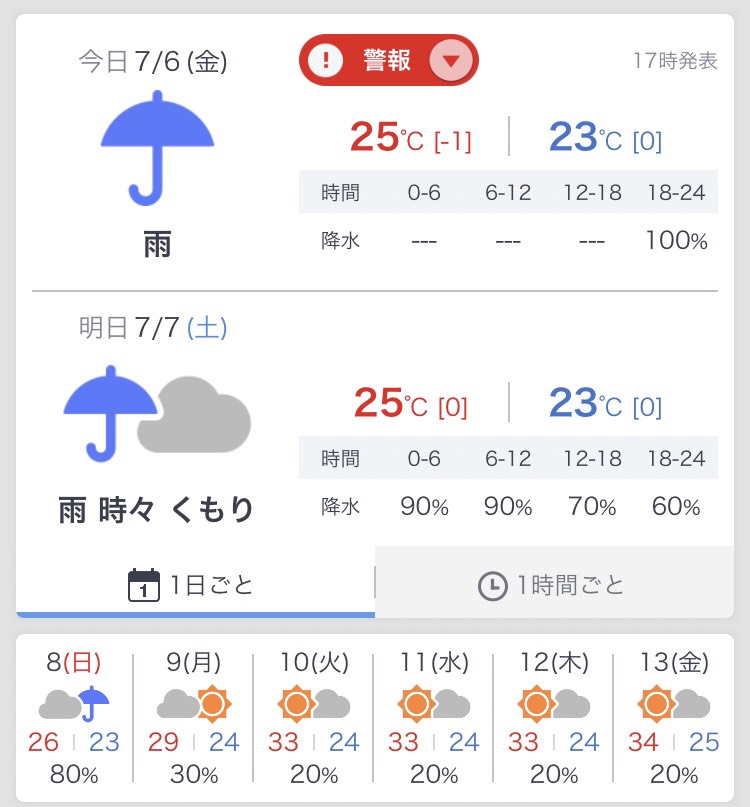The height and width of the screenshot is (807, 750).
Task: Click the cloud-sun icon for 9(月)
Action: coord(194,705)
